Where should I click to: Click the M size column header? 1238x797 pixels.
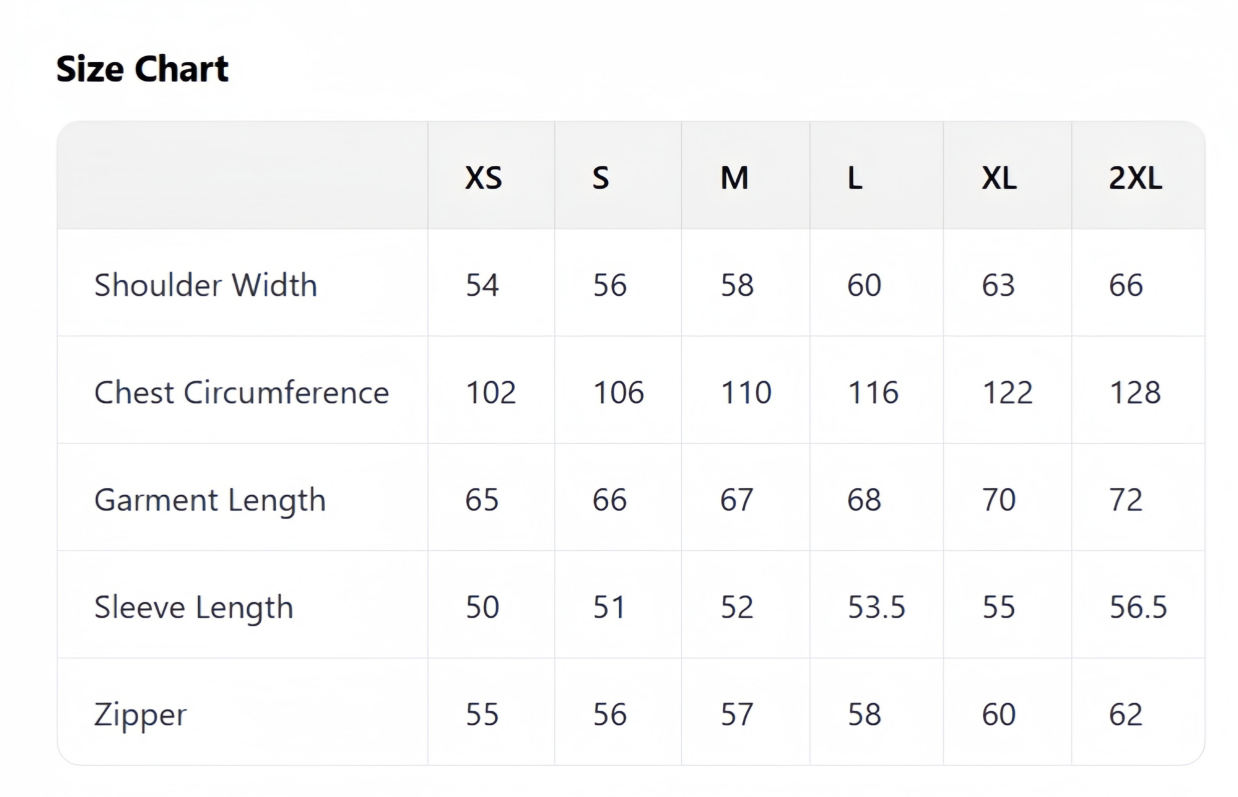pos(734,178)
